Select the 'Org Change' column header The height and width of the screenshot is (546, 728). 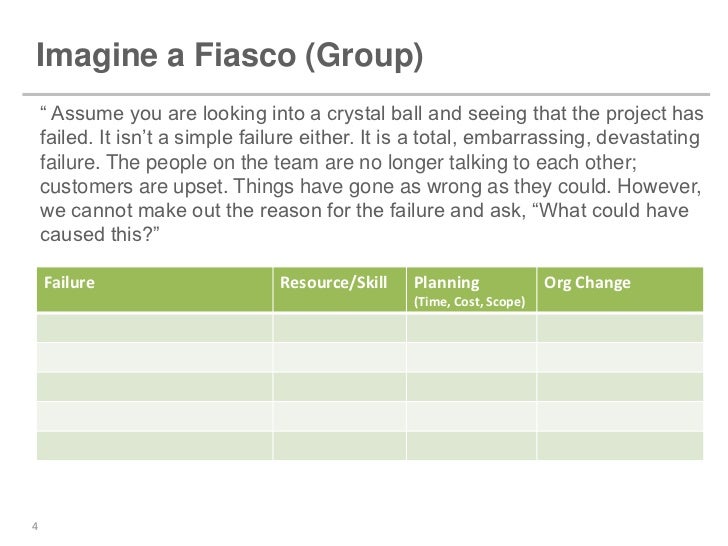pos(587,283)
